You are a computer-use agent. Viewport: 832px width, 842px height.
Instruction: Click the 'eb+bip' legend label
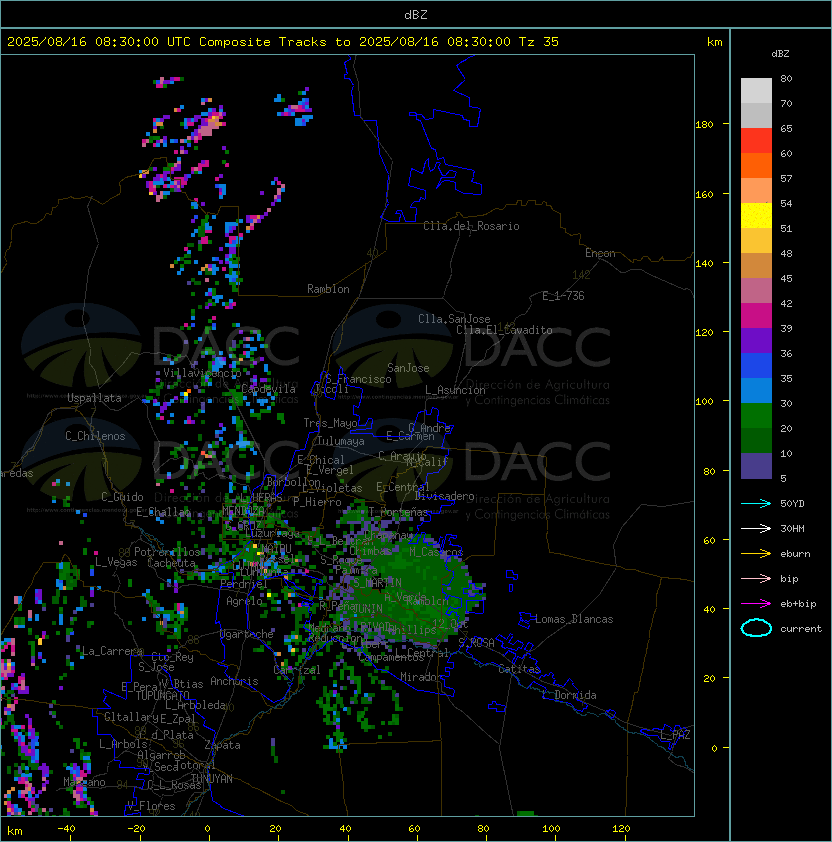click(x=798, y=604)
